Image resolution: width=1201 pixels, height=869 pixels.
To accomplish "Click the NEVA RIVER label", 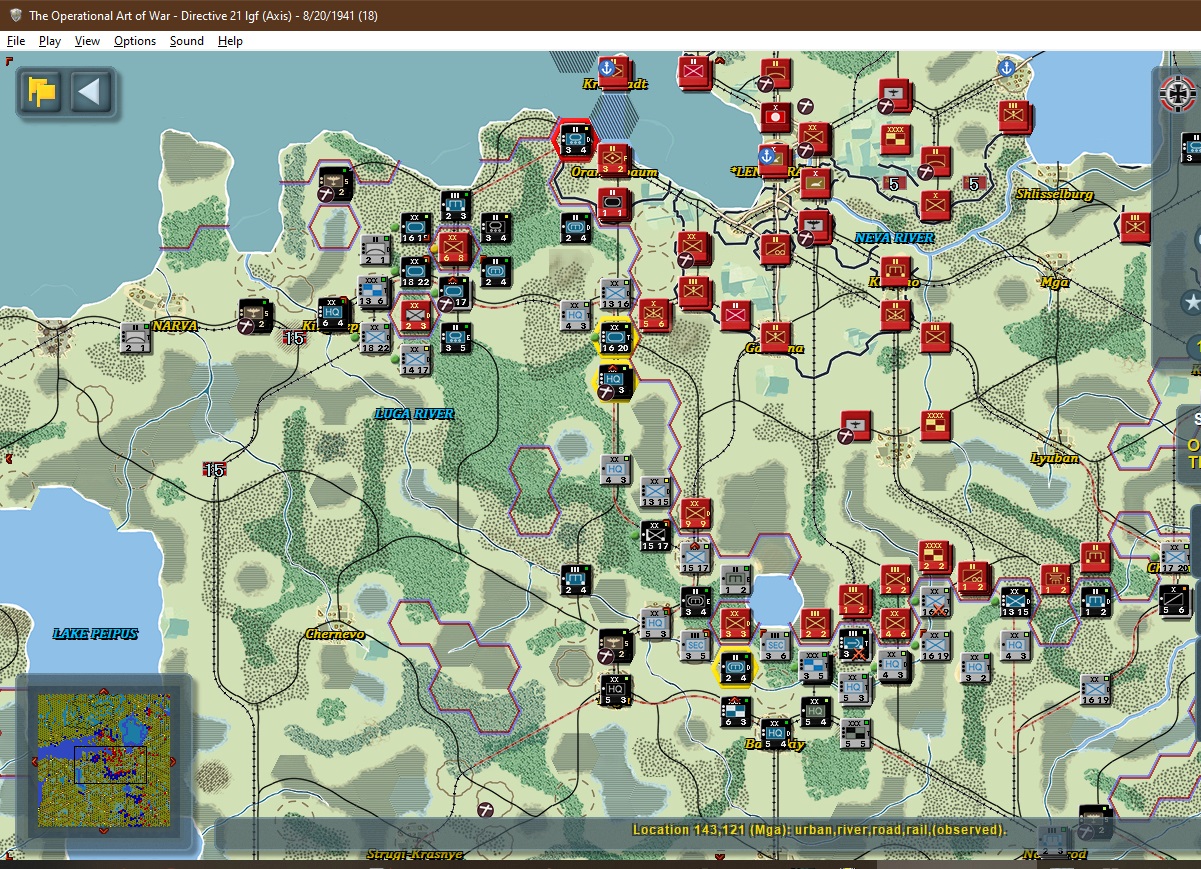I will point(895,238).
